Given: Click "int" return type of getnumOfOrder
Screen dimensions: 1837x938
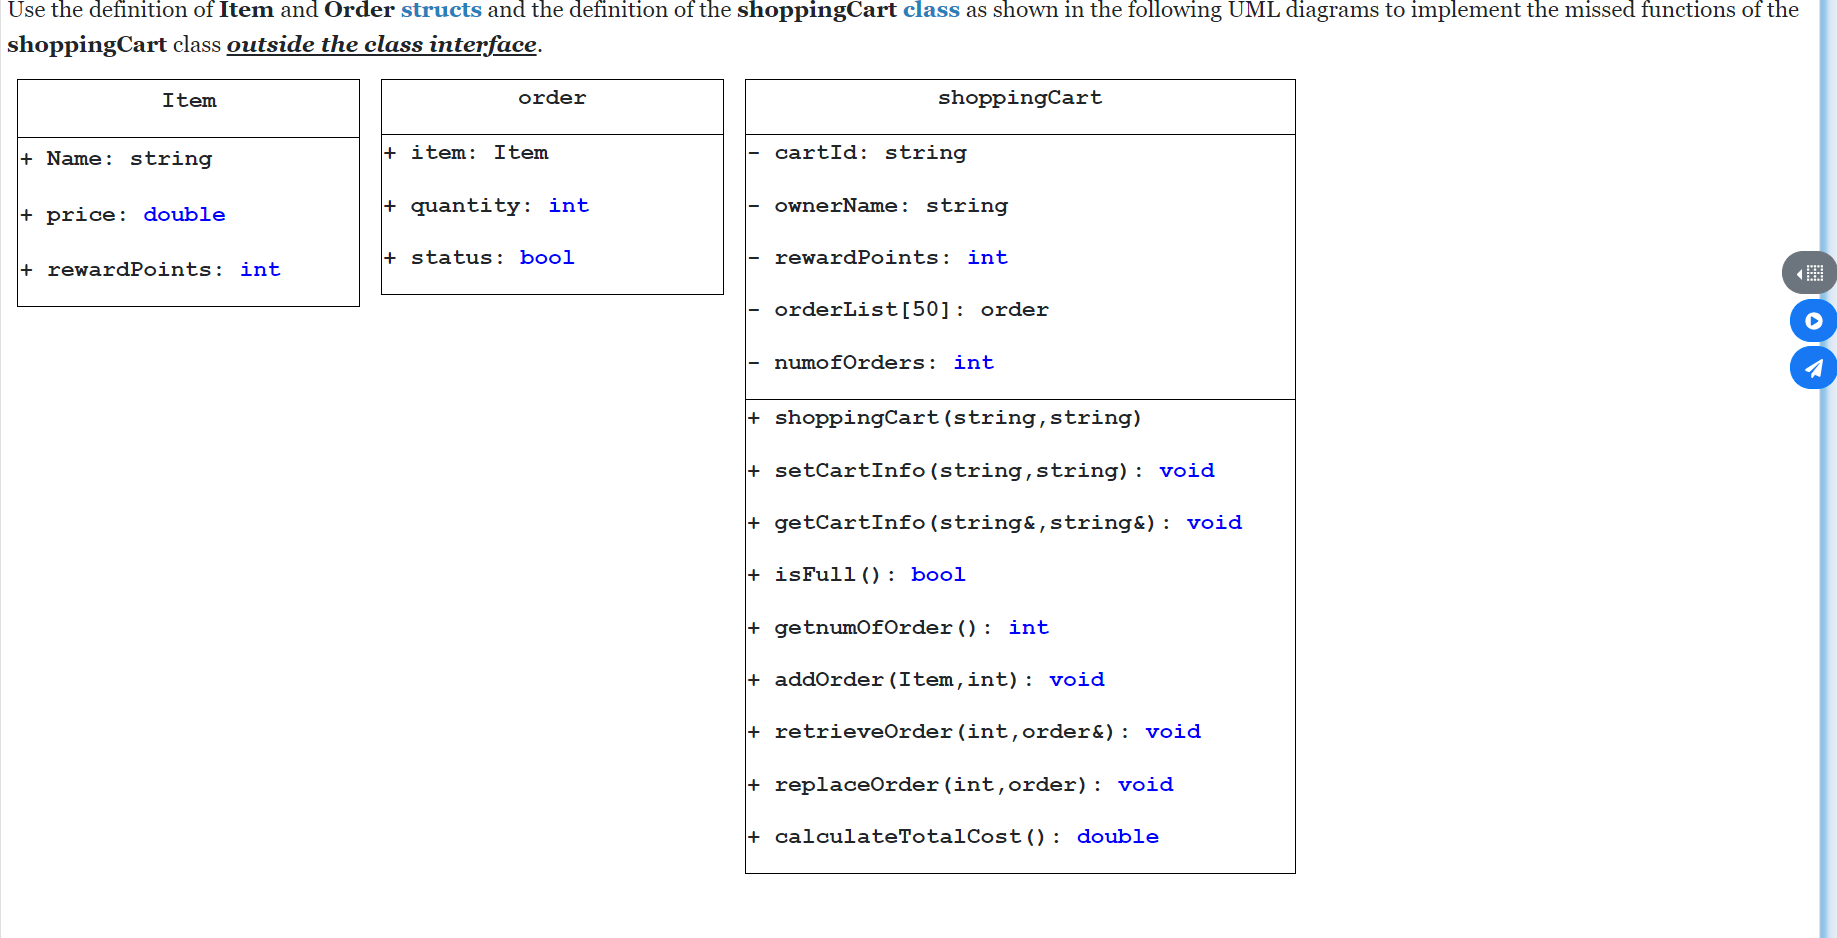Looking at the screenshot, I should pos(1028,627).
